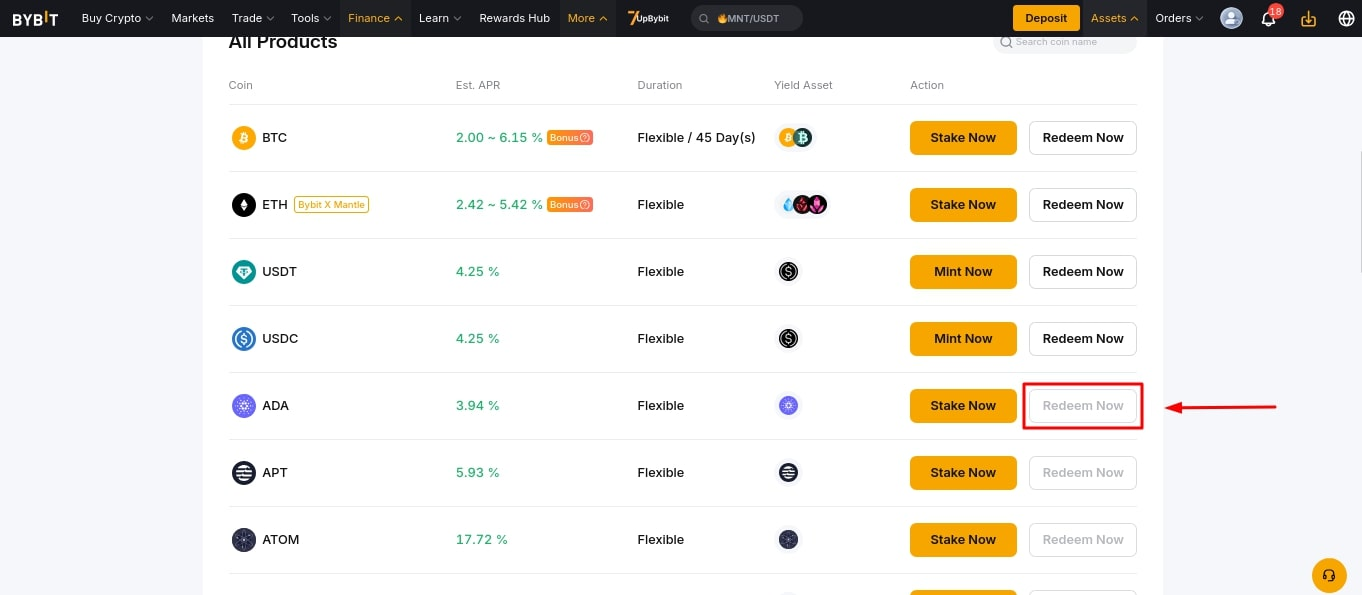Open the language globe icon
The height and width of the screenshot is (595, 1362).
tap(1346, 18)
